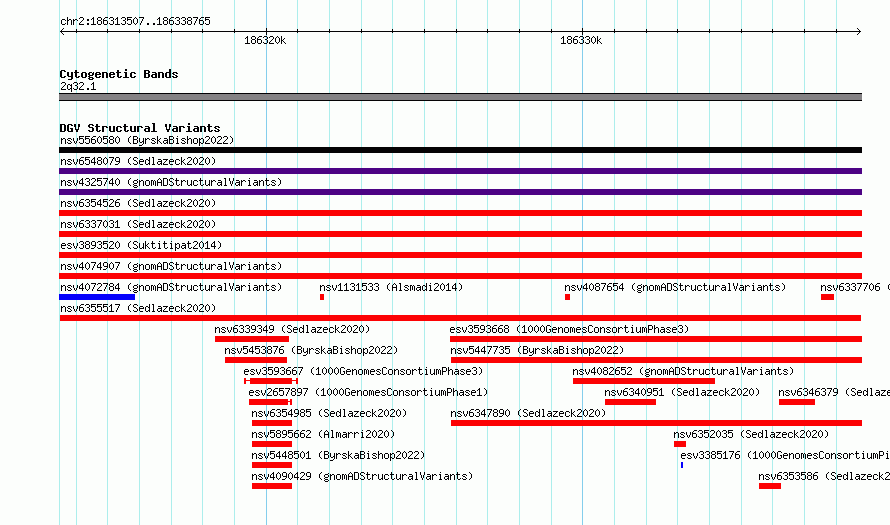Open nsv4325740 (gnomADStructuralVariants) label
Image resolution: width=890 pixels, height=525 pixels.
[x=171, y=182]
